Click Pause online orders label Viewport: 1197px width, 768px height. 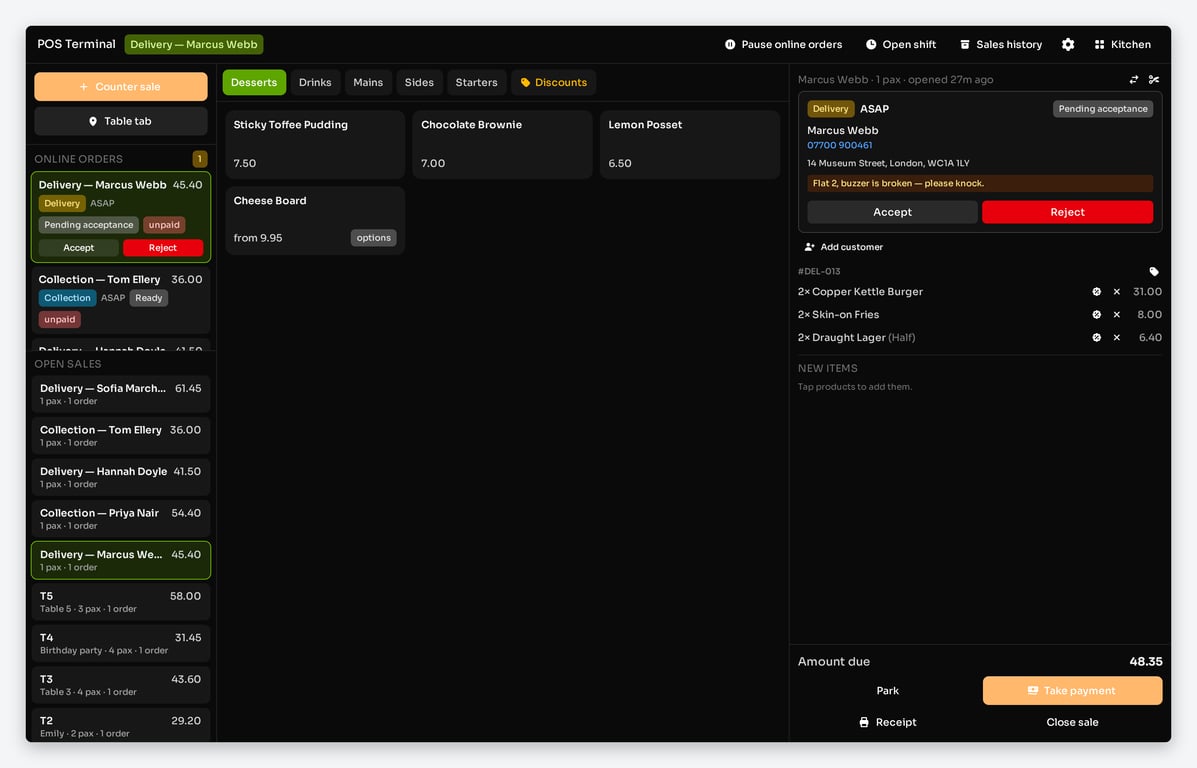pyautogui.click(x=792, y=44)
